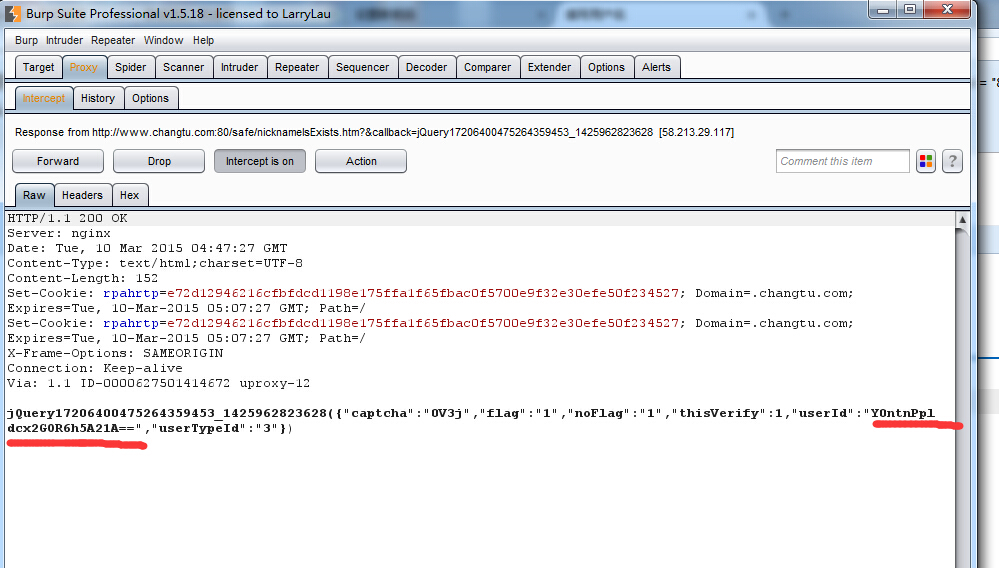The width and height of the screenshot is (999, 568).
Task: Switch to the Spider tab
Action: (131, 67)
